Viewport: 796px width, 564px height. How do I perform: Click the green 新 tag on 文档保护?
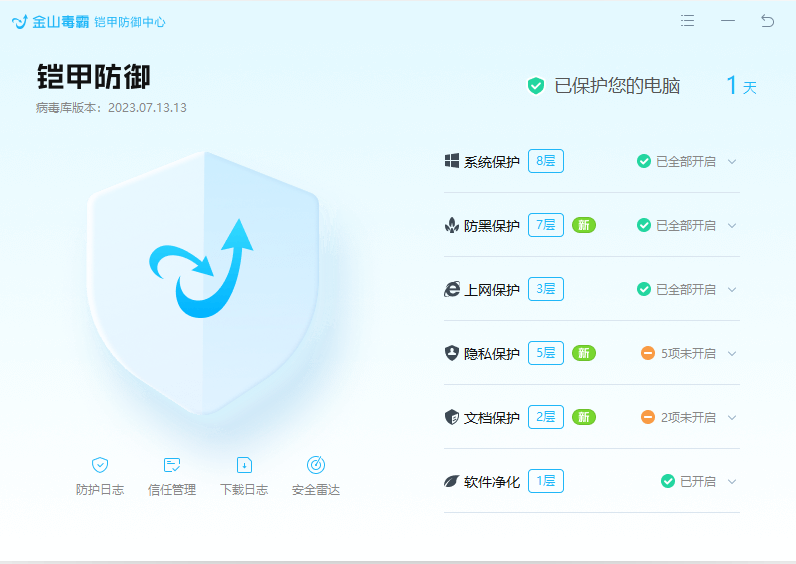(584, 417)
